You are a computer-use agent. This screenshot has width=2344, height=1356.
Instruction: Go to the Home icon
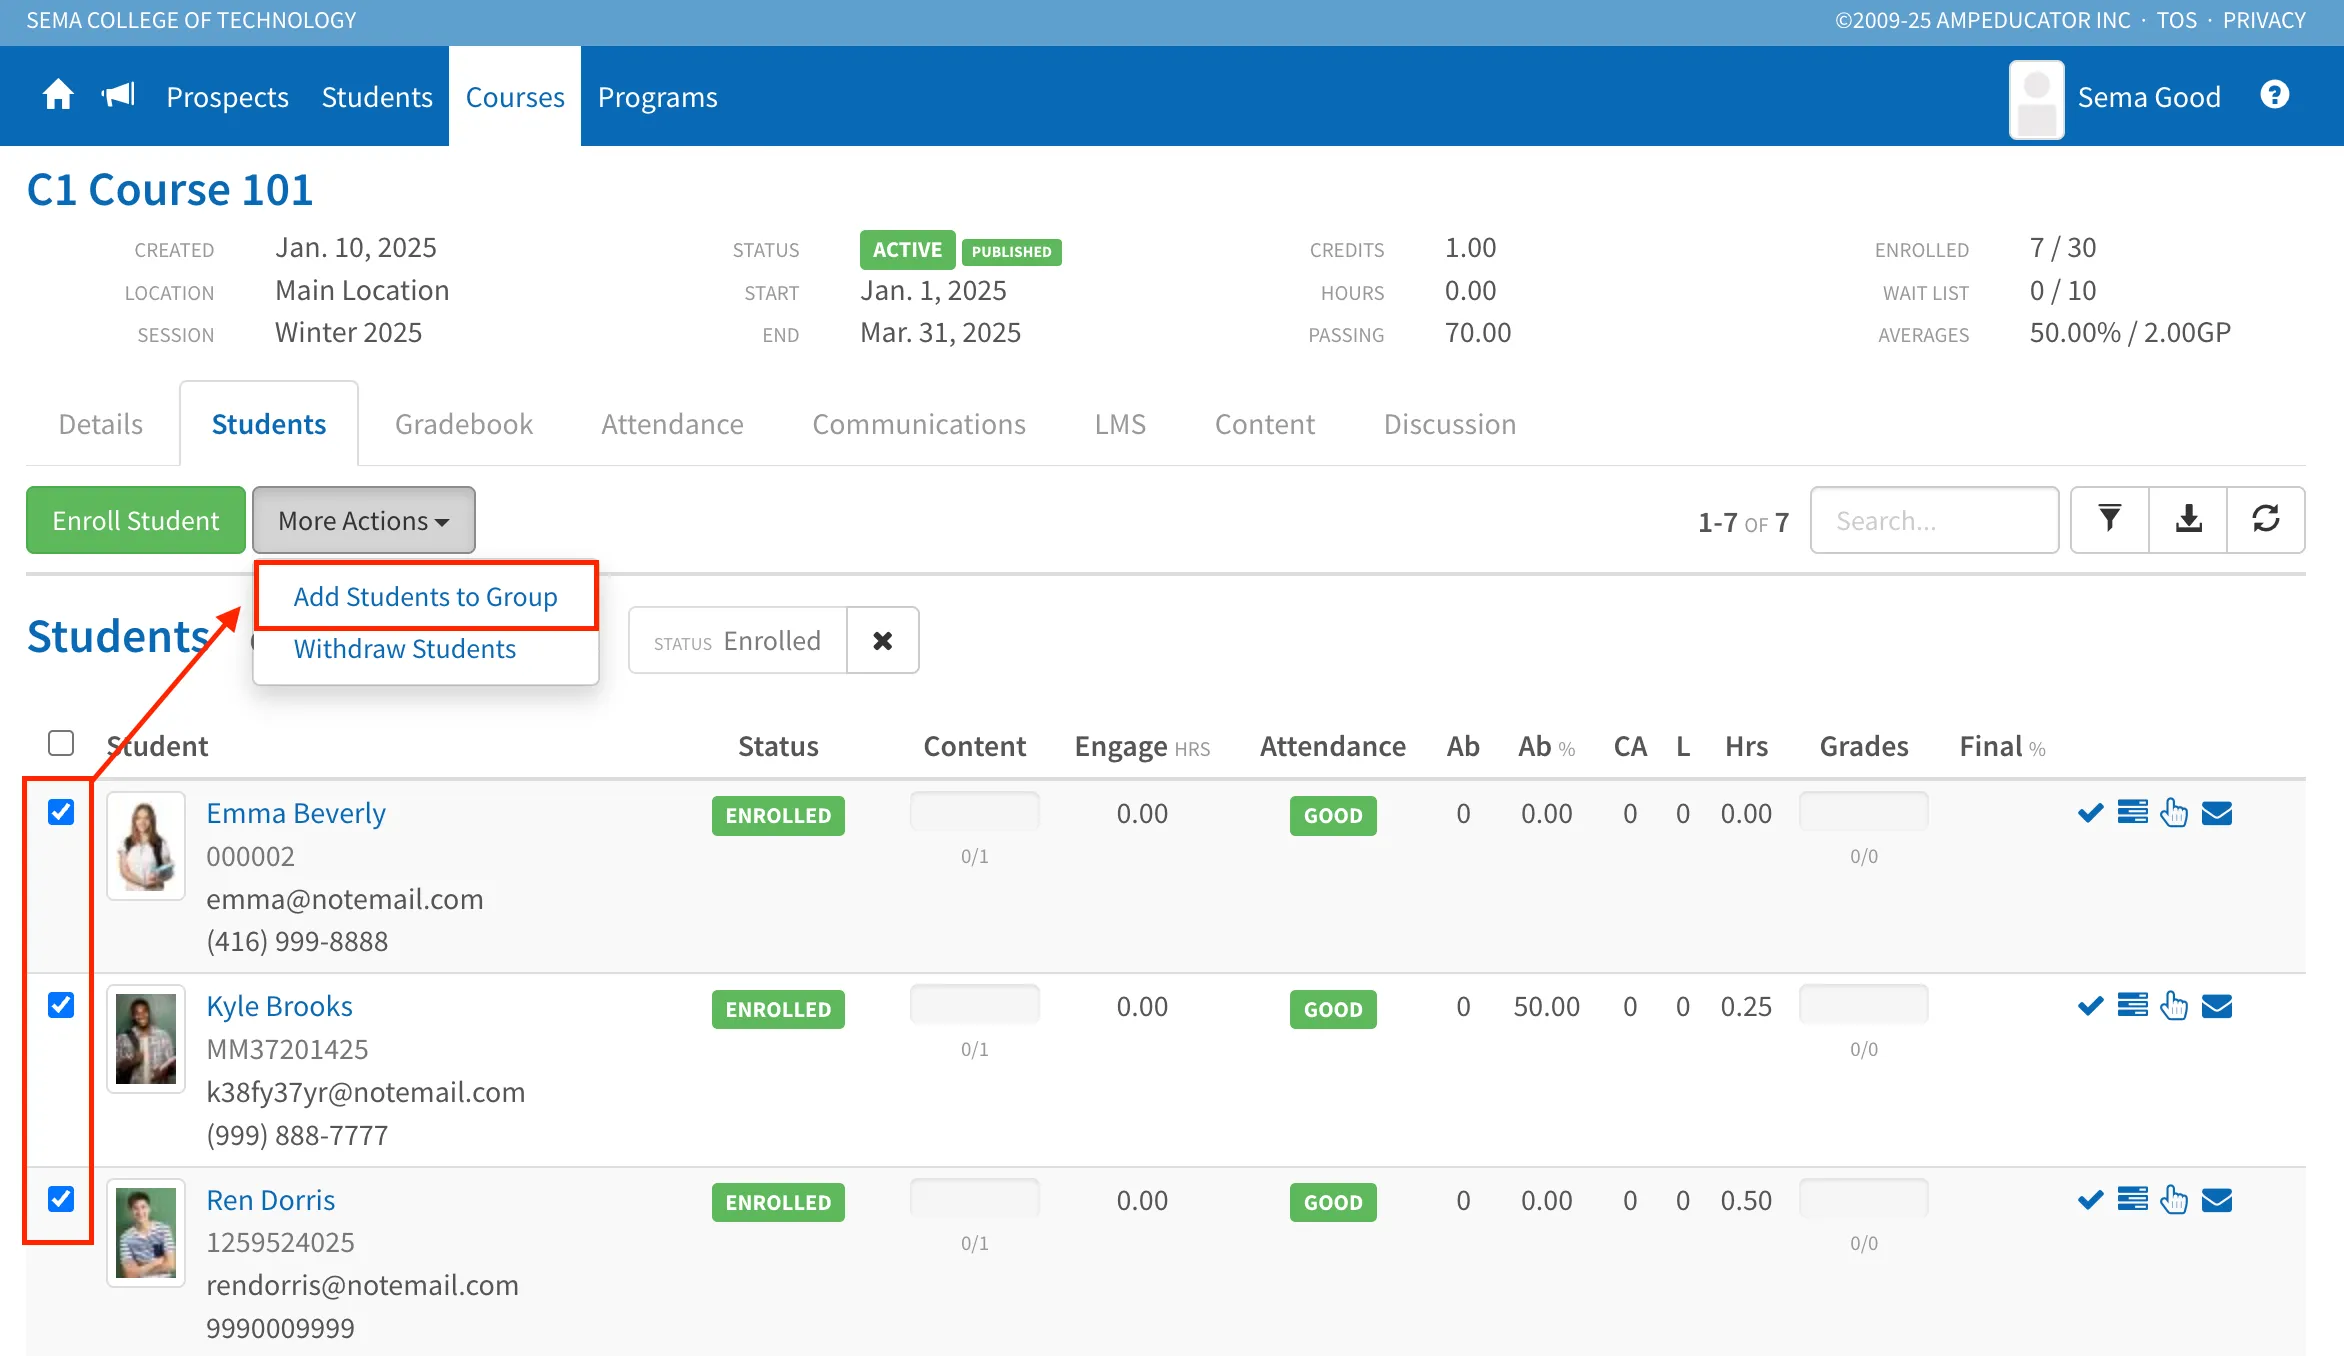pyautogui.click(x=58, y=95)
